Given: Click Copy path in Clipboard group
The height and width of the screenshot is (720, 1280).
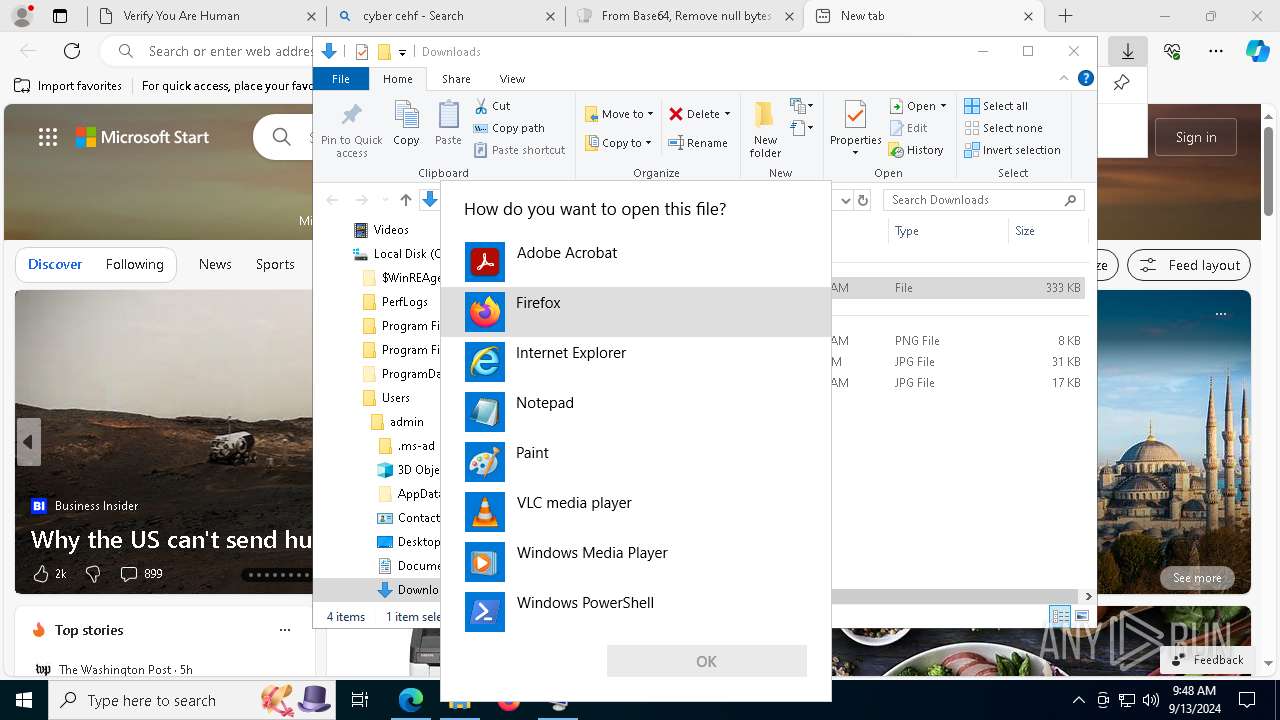Looking at the screenshot, I should [509, 128].
